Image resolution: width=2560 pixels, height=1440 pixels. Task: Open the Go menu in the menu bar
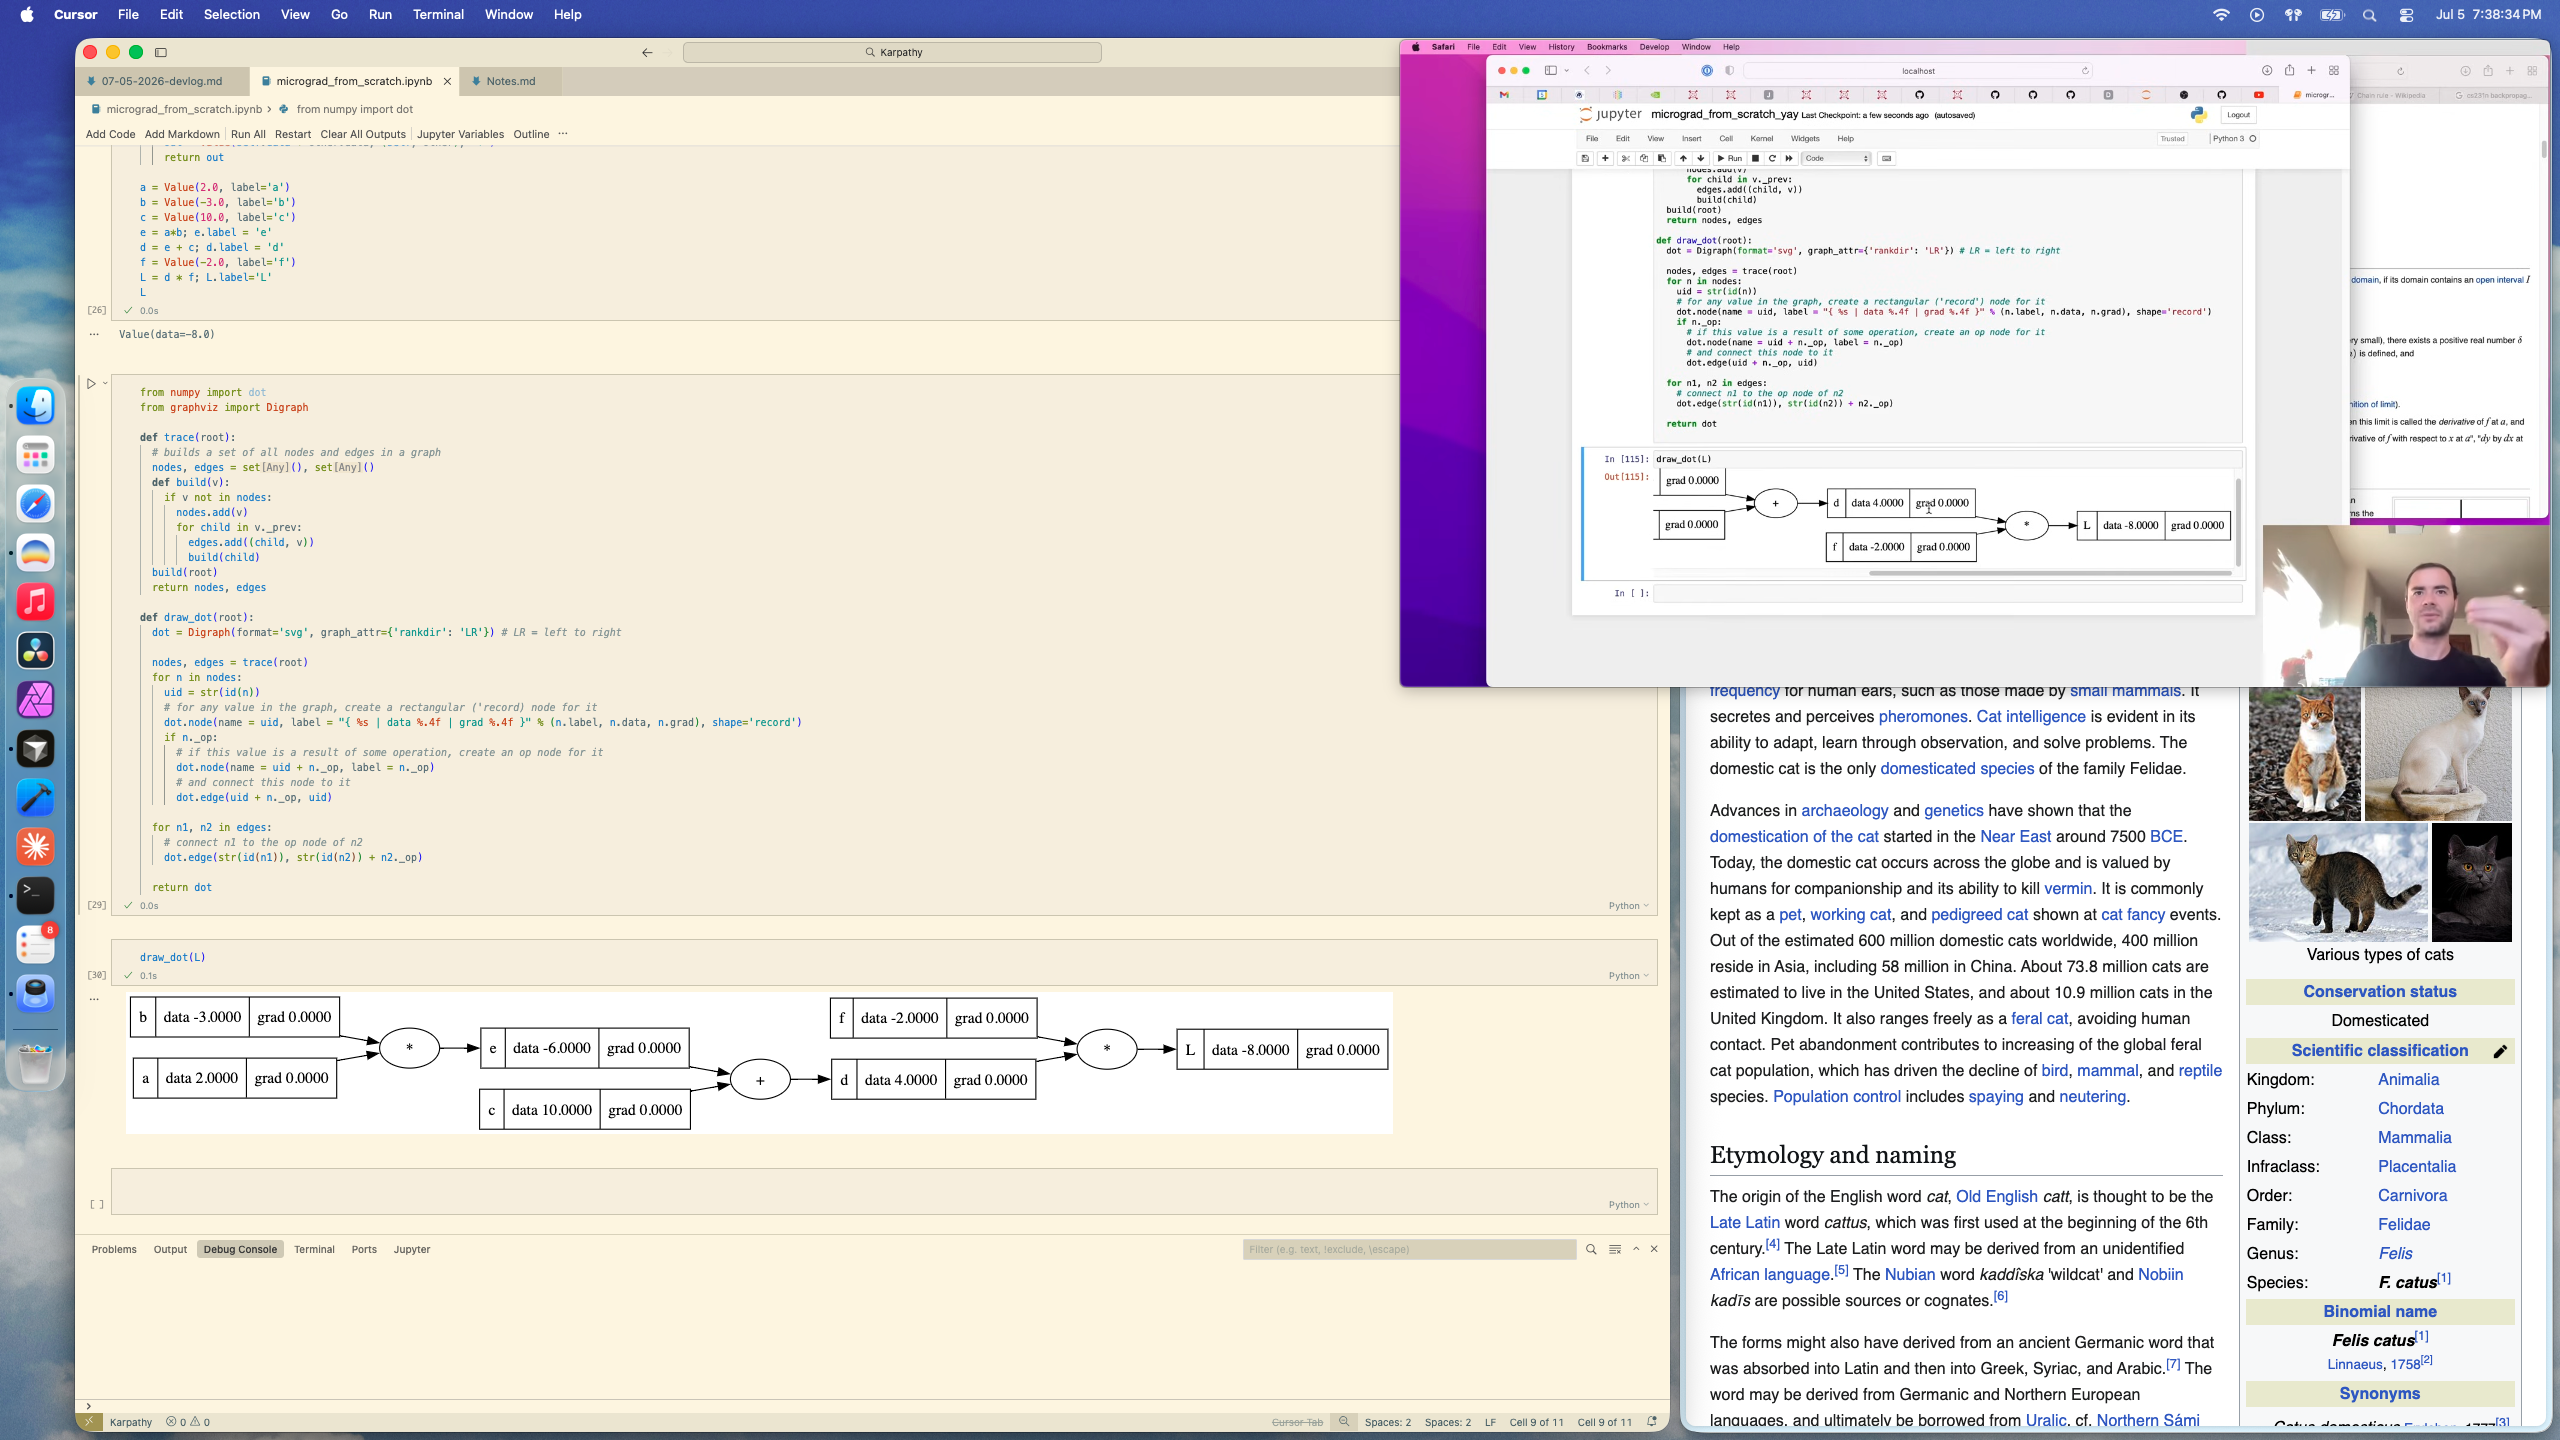coord(339,14)
